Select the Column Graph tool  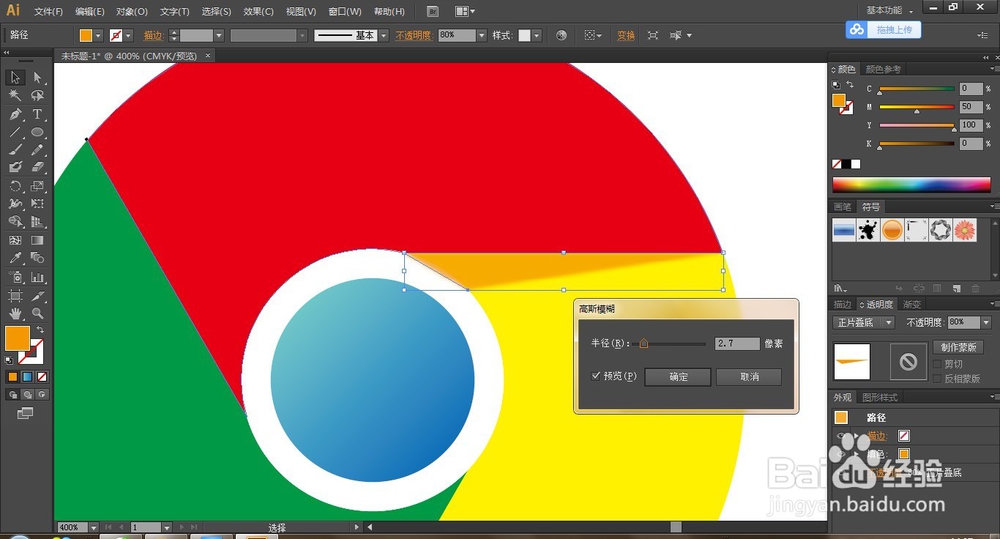[37, 277]
